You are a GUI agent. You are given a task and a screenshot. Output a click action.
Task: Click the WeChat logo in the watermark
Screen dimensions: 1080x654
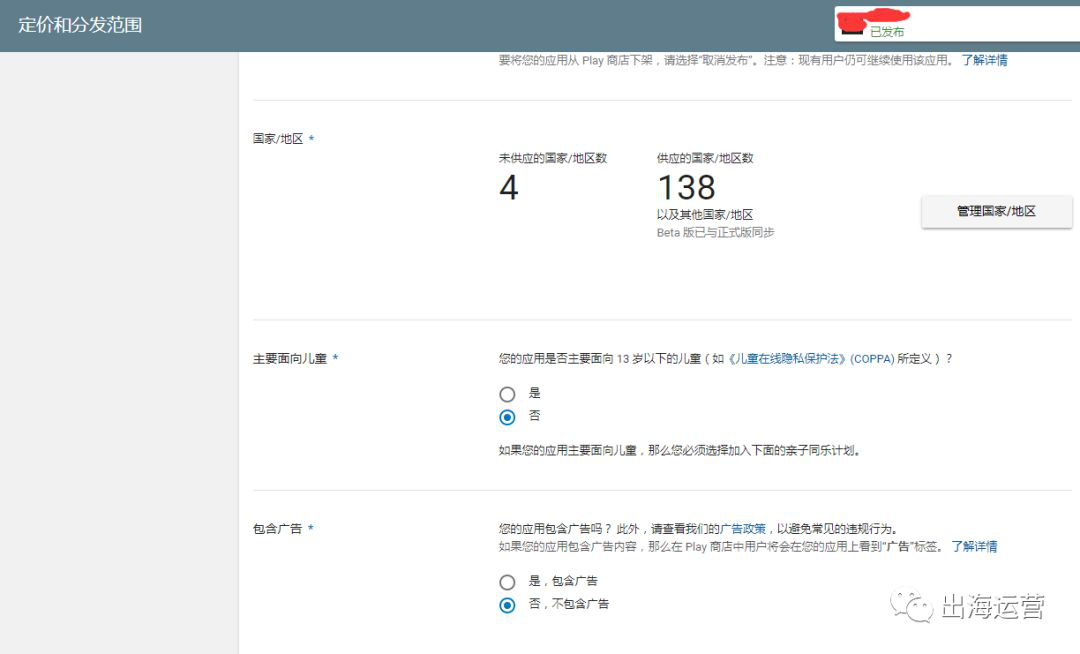(912, 605)
